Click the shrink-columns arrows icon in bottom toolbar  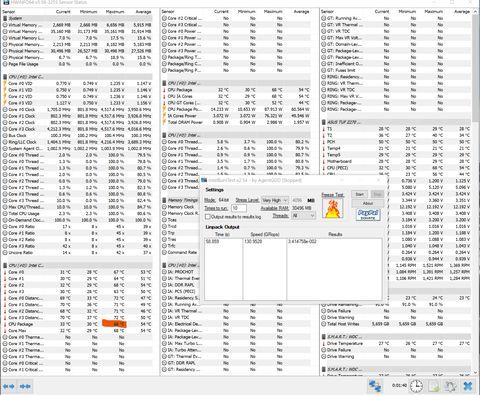[25, 386]
